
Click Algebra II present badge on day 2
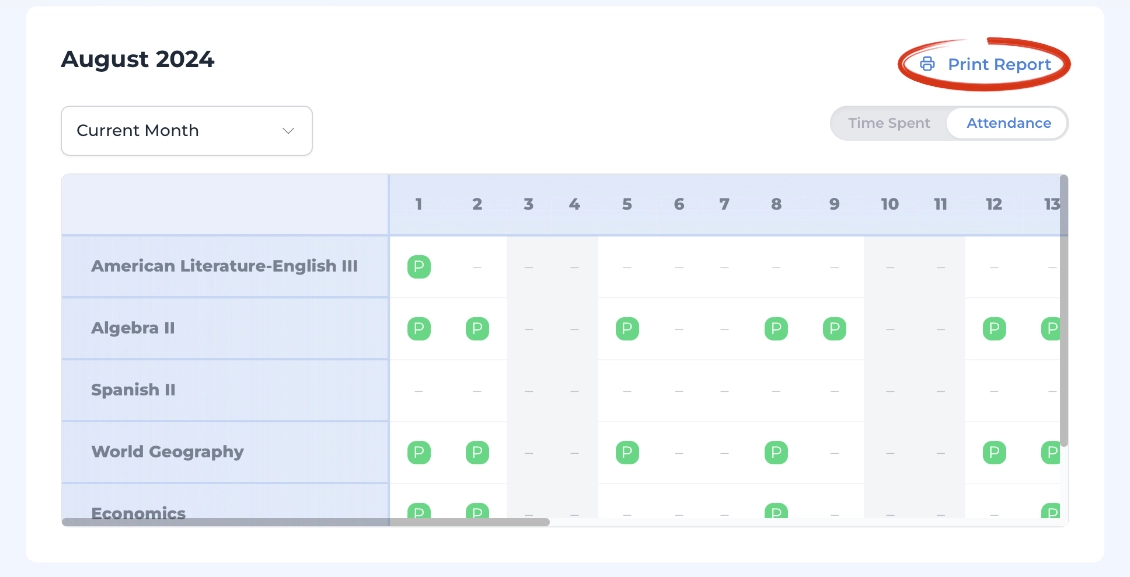[x=477, y=328]
